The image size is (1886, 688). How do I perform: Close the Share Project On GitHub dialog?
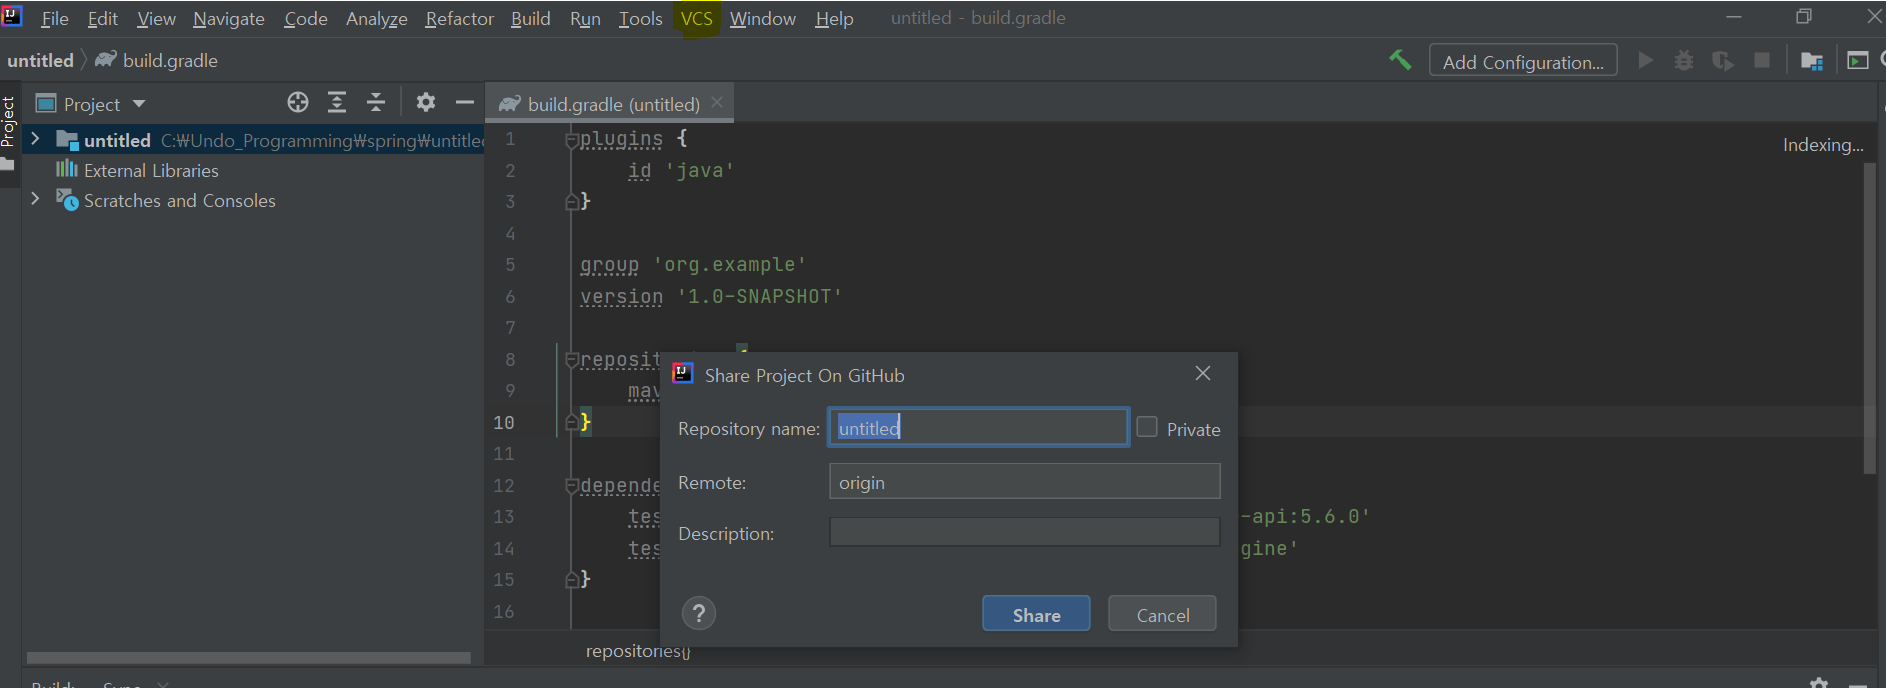(1203, 373)
